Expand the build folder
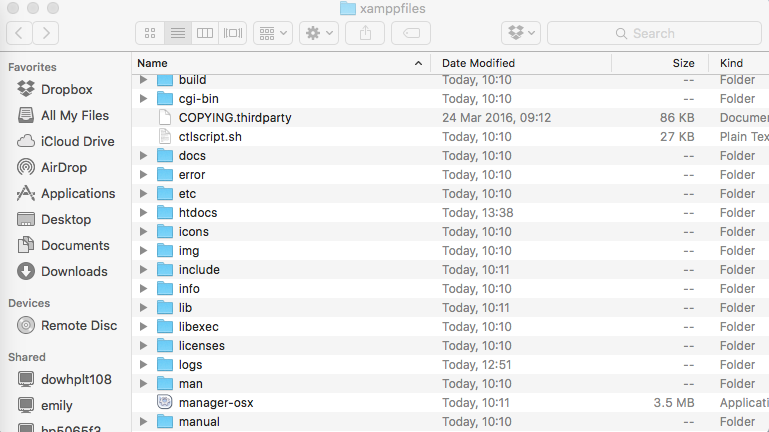The width and height of the screenshot is (769, 432). click(x=143, y=79)
